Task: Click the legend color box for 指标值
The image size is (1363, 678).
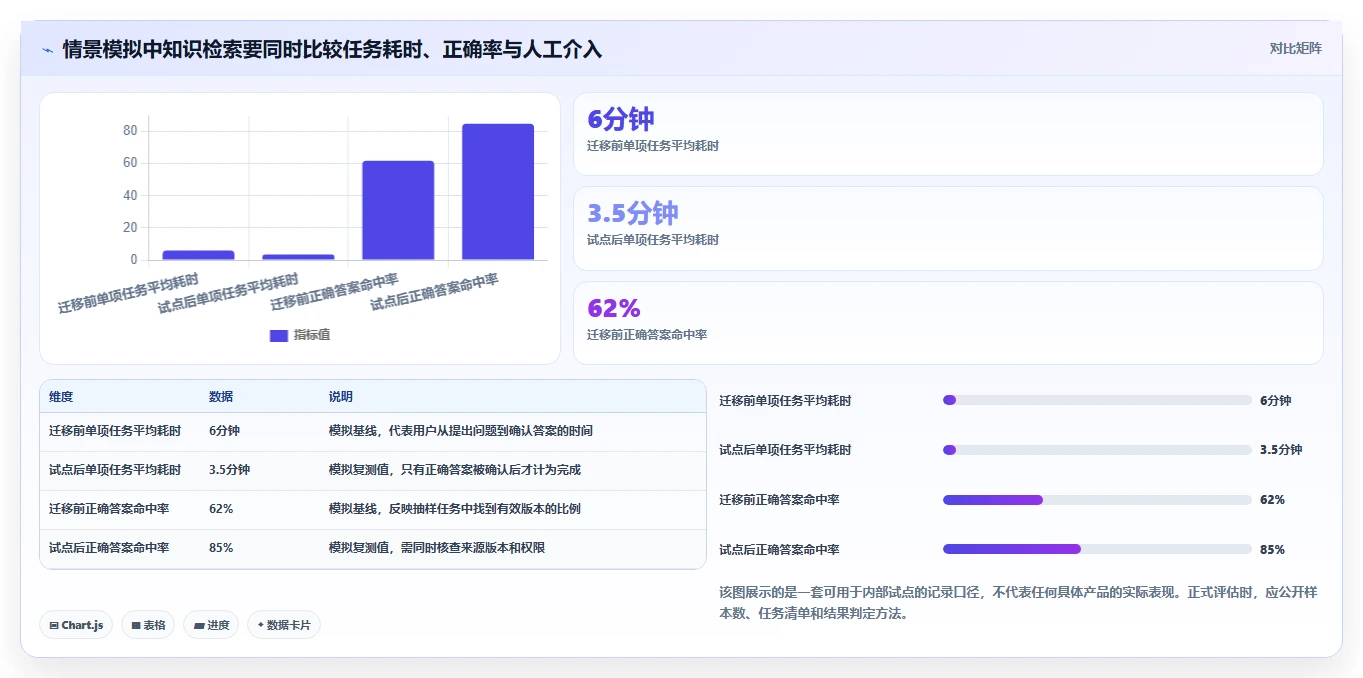Action: [279, 335]
